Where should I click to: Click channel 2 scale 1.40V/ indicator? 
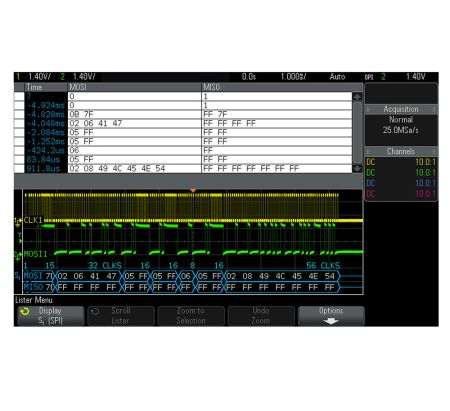(x=84, y=77)
